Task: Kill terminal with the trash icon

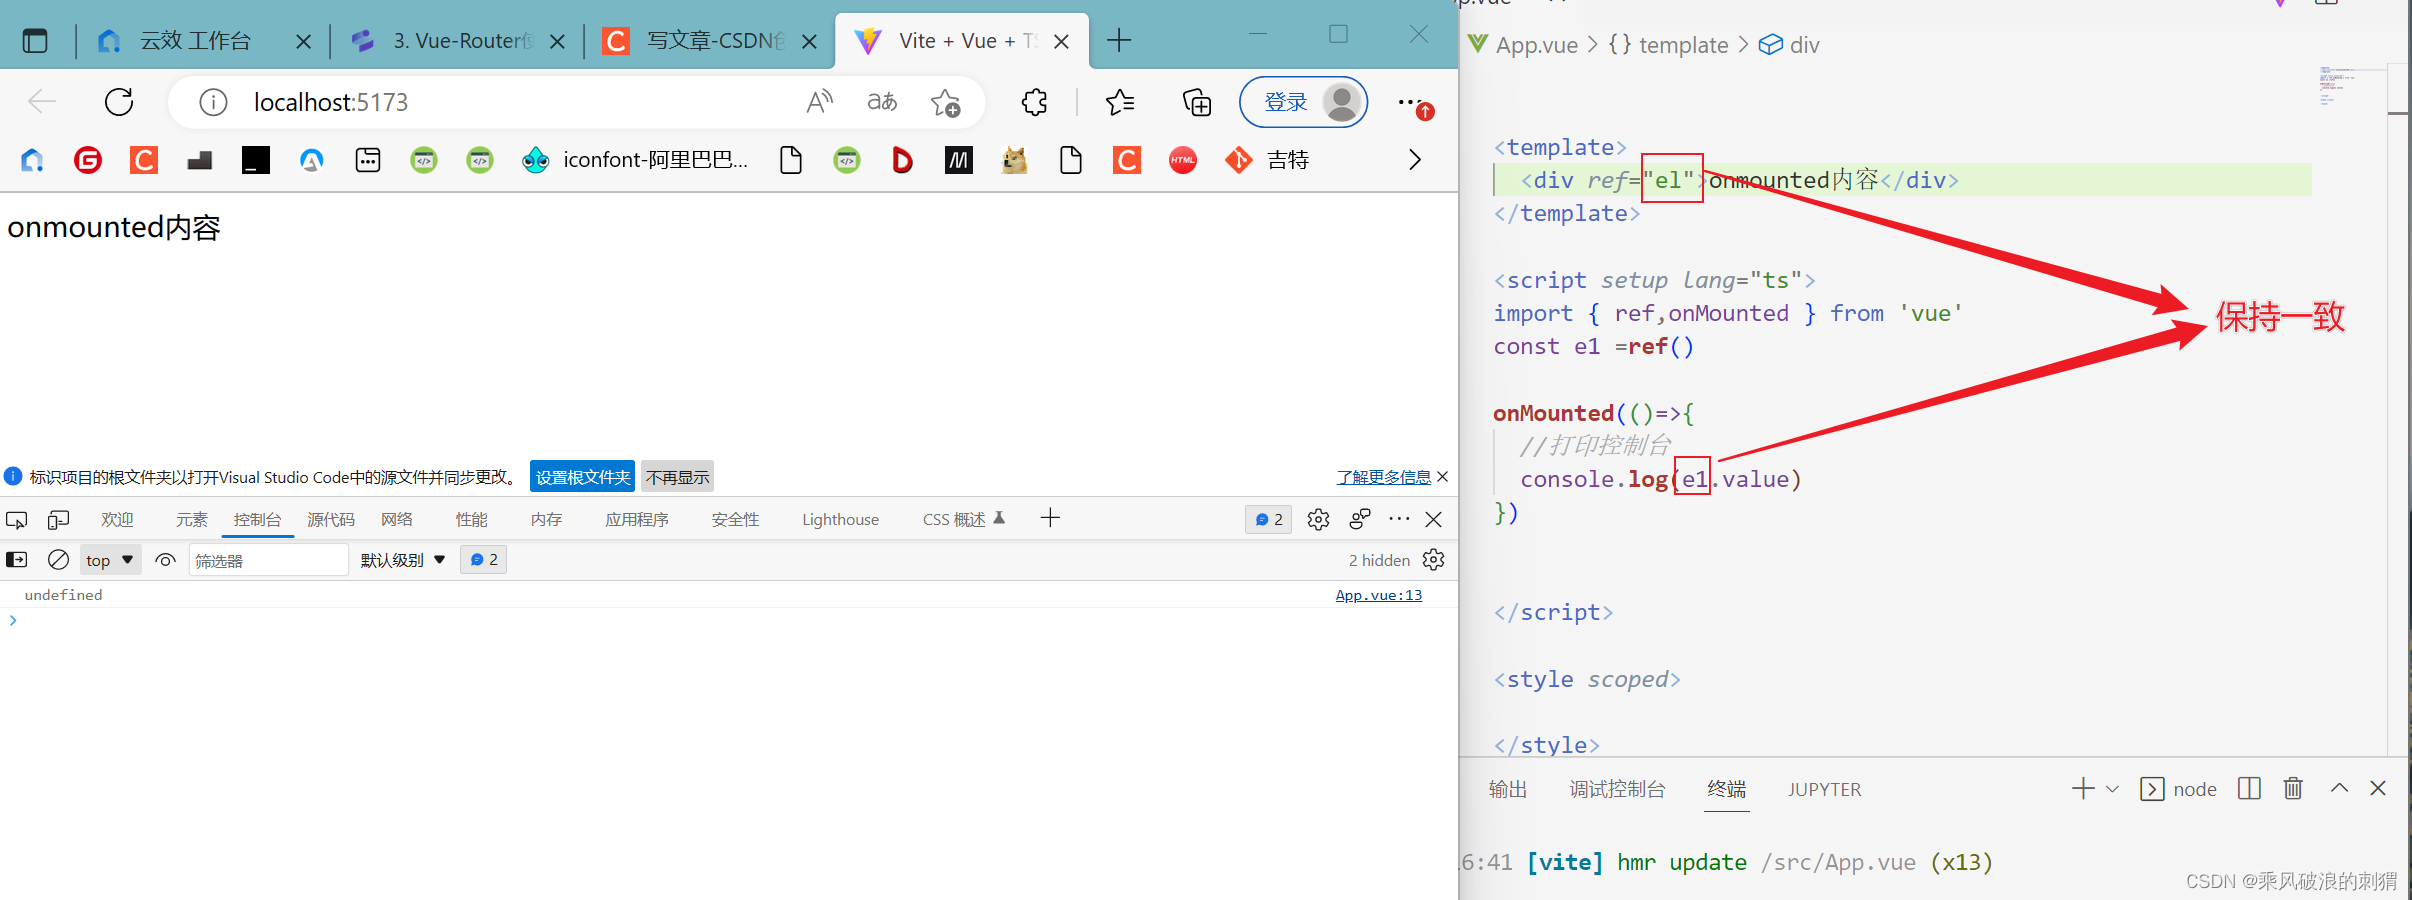Action: (2293, 788)
